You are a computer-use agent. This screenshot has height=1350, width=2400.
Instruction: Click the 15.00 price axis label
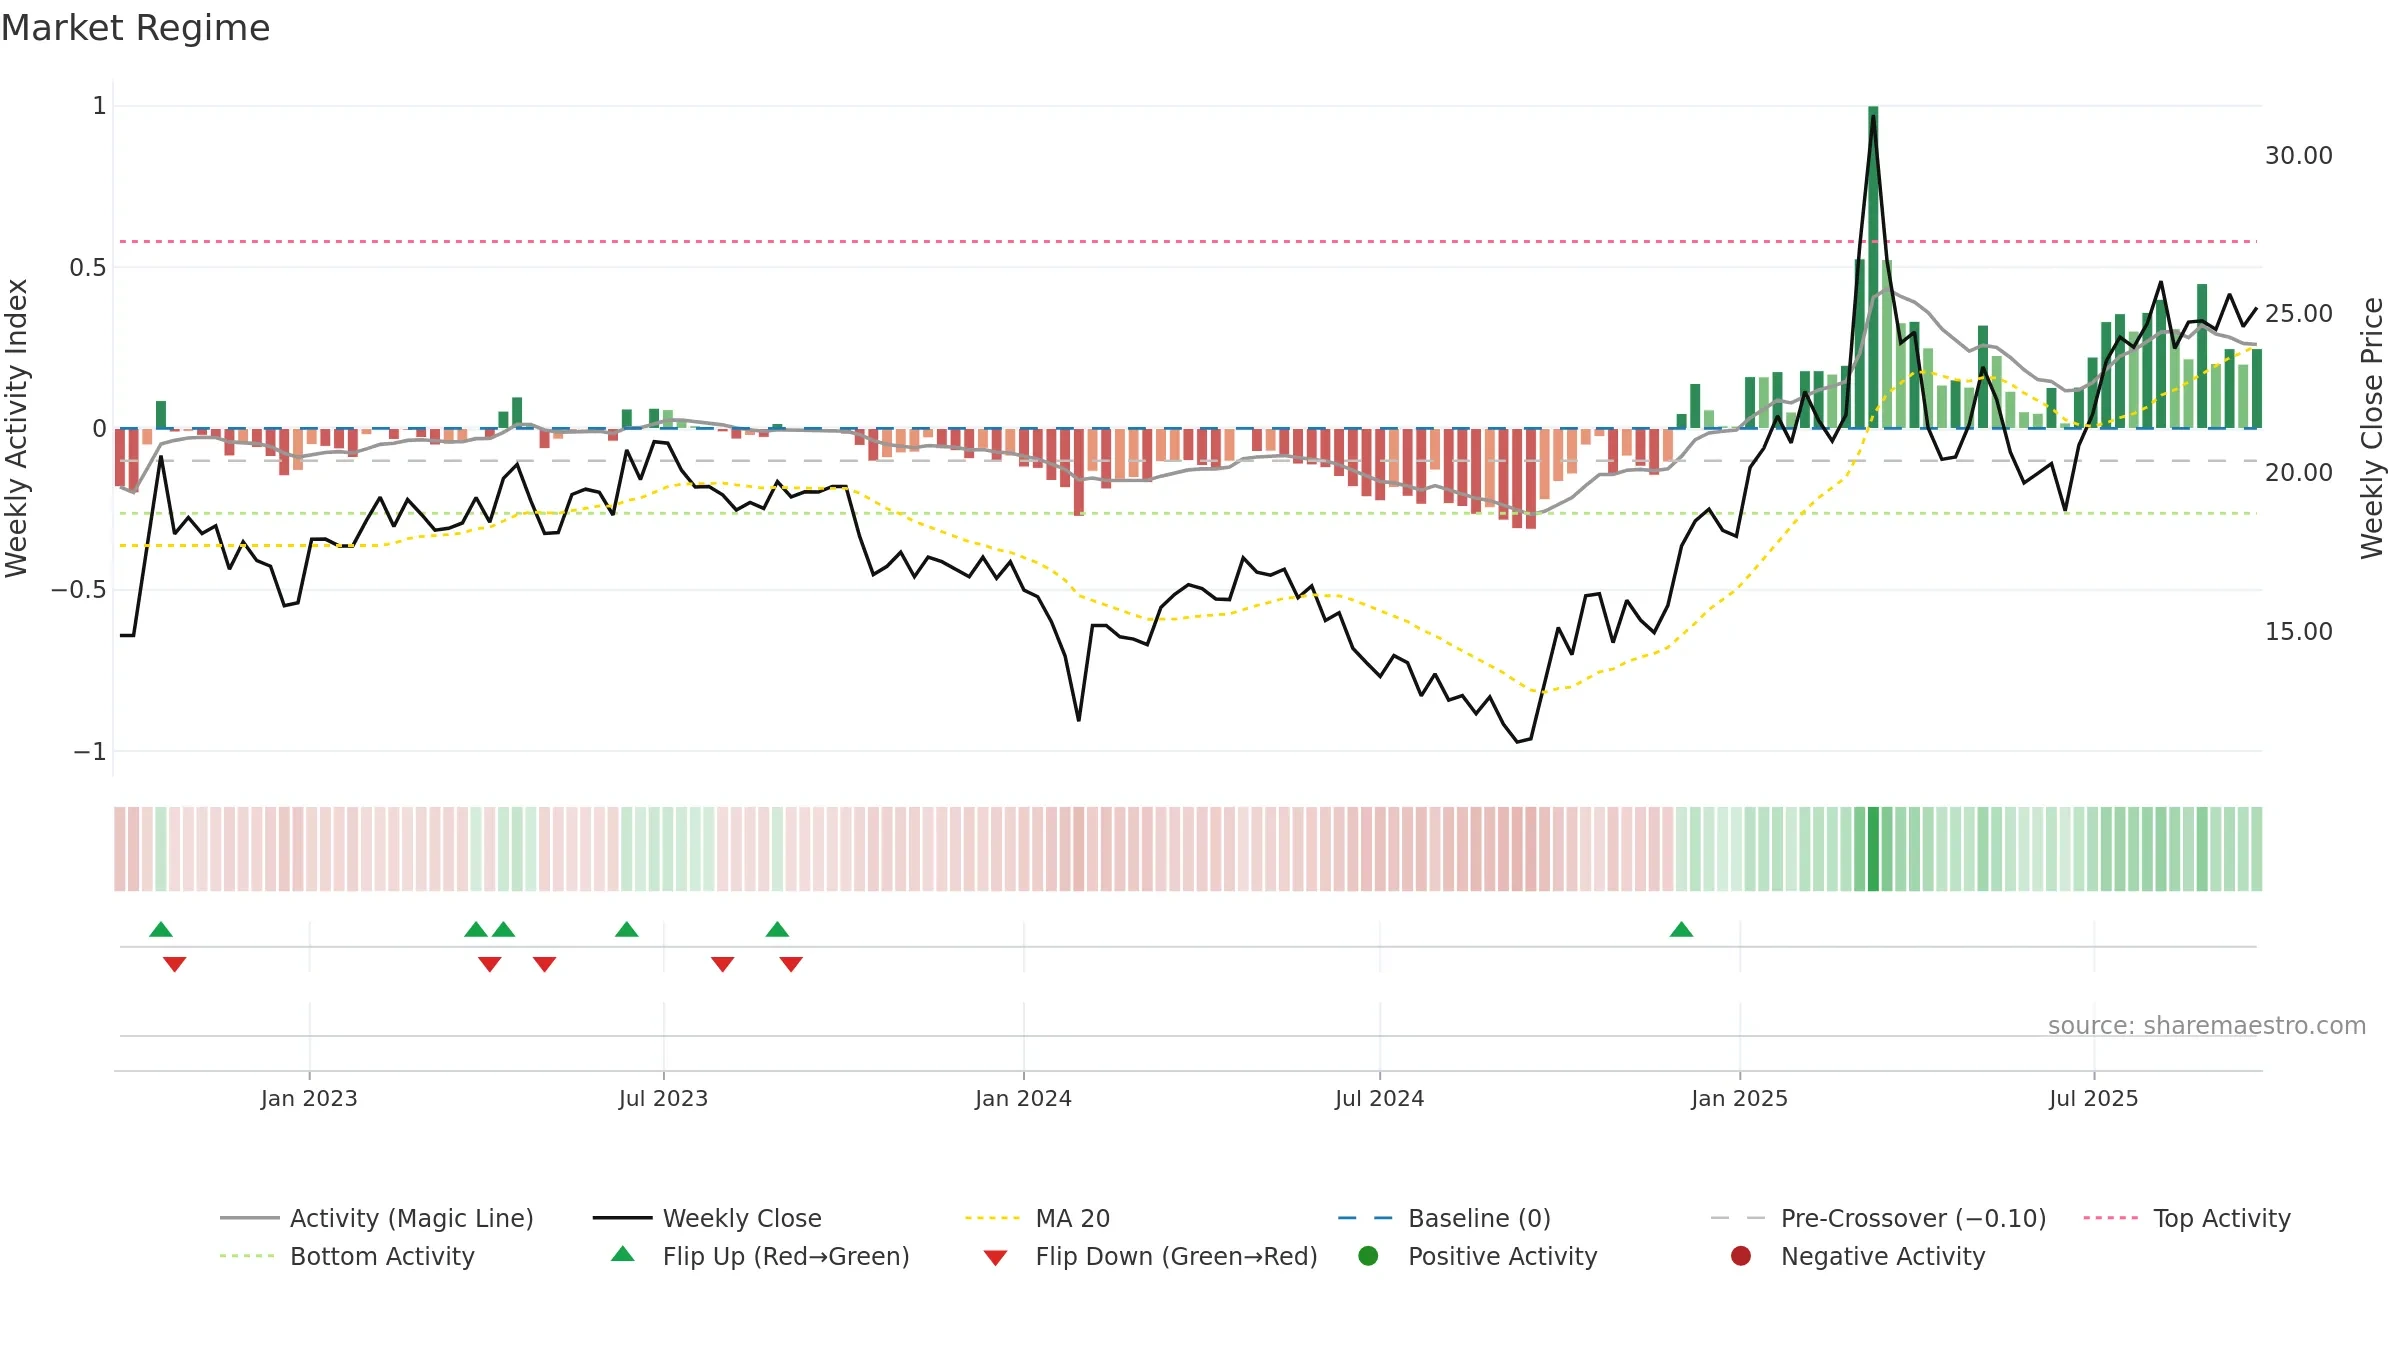2299,631
